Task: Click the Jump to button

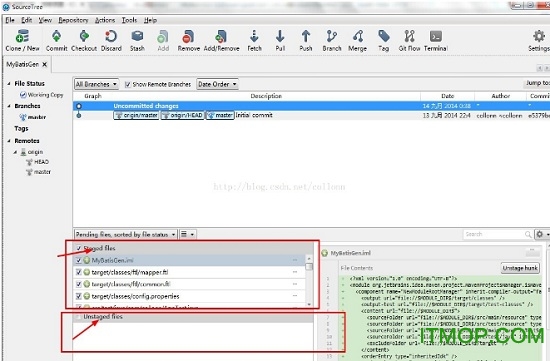Action: pos(537,83)
